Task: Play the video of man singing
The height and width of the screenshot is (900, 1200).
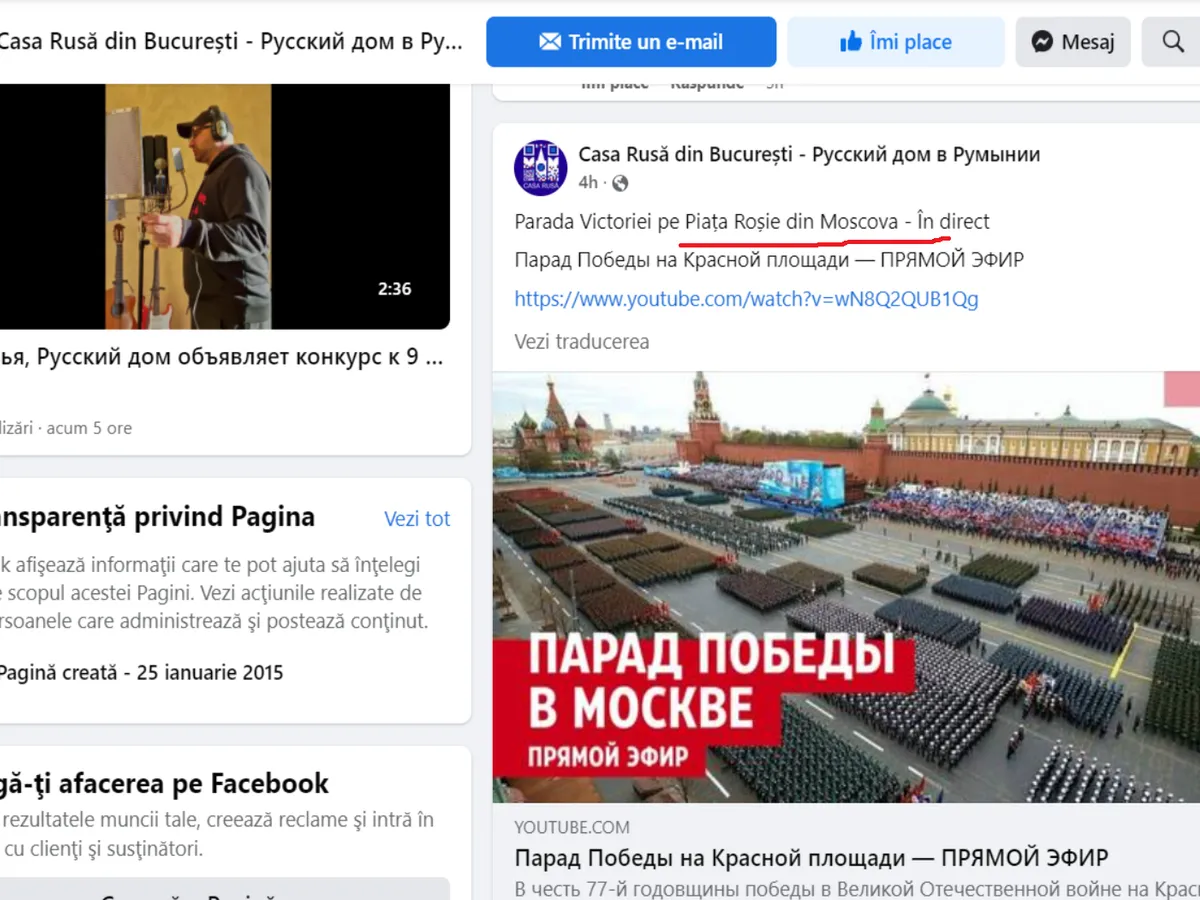Action: pyautogui.click(x=224, y=206)
